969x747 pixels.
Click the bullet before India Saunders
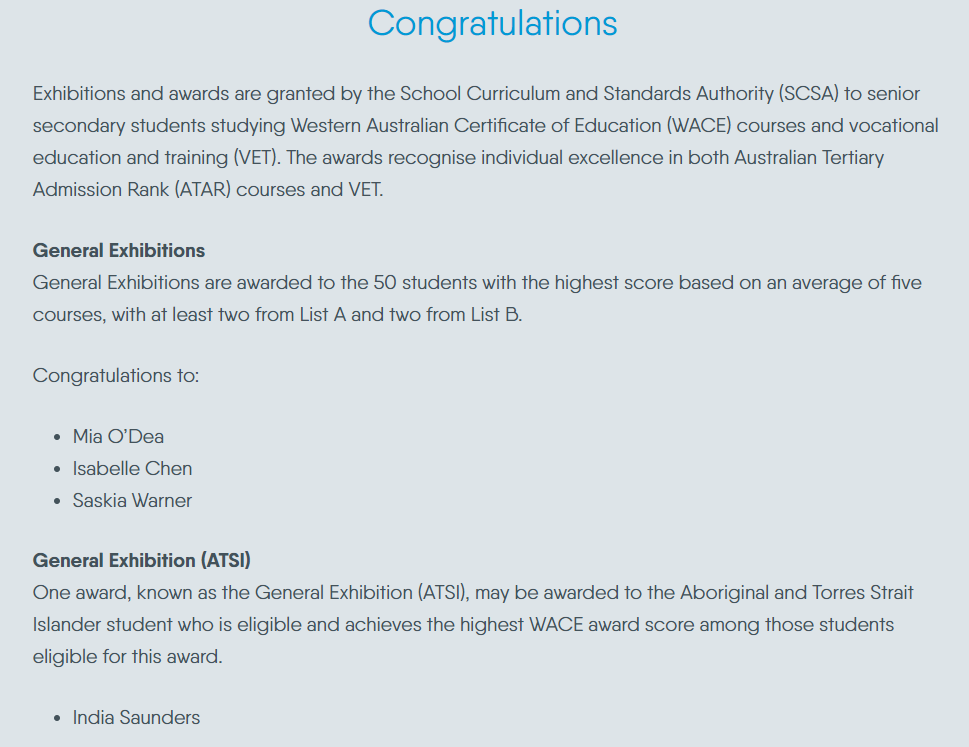pos(57,719)
